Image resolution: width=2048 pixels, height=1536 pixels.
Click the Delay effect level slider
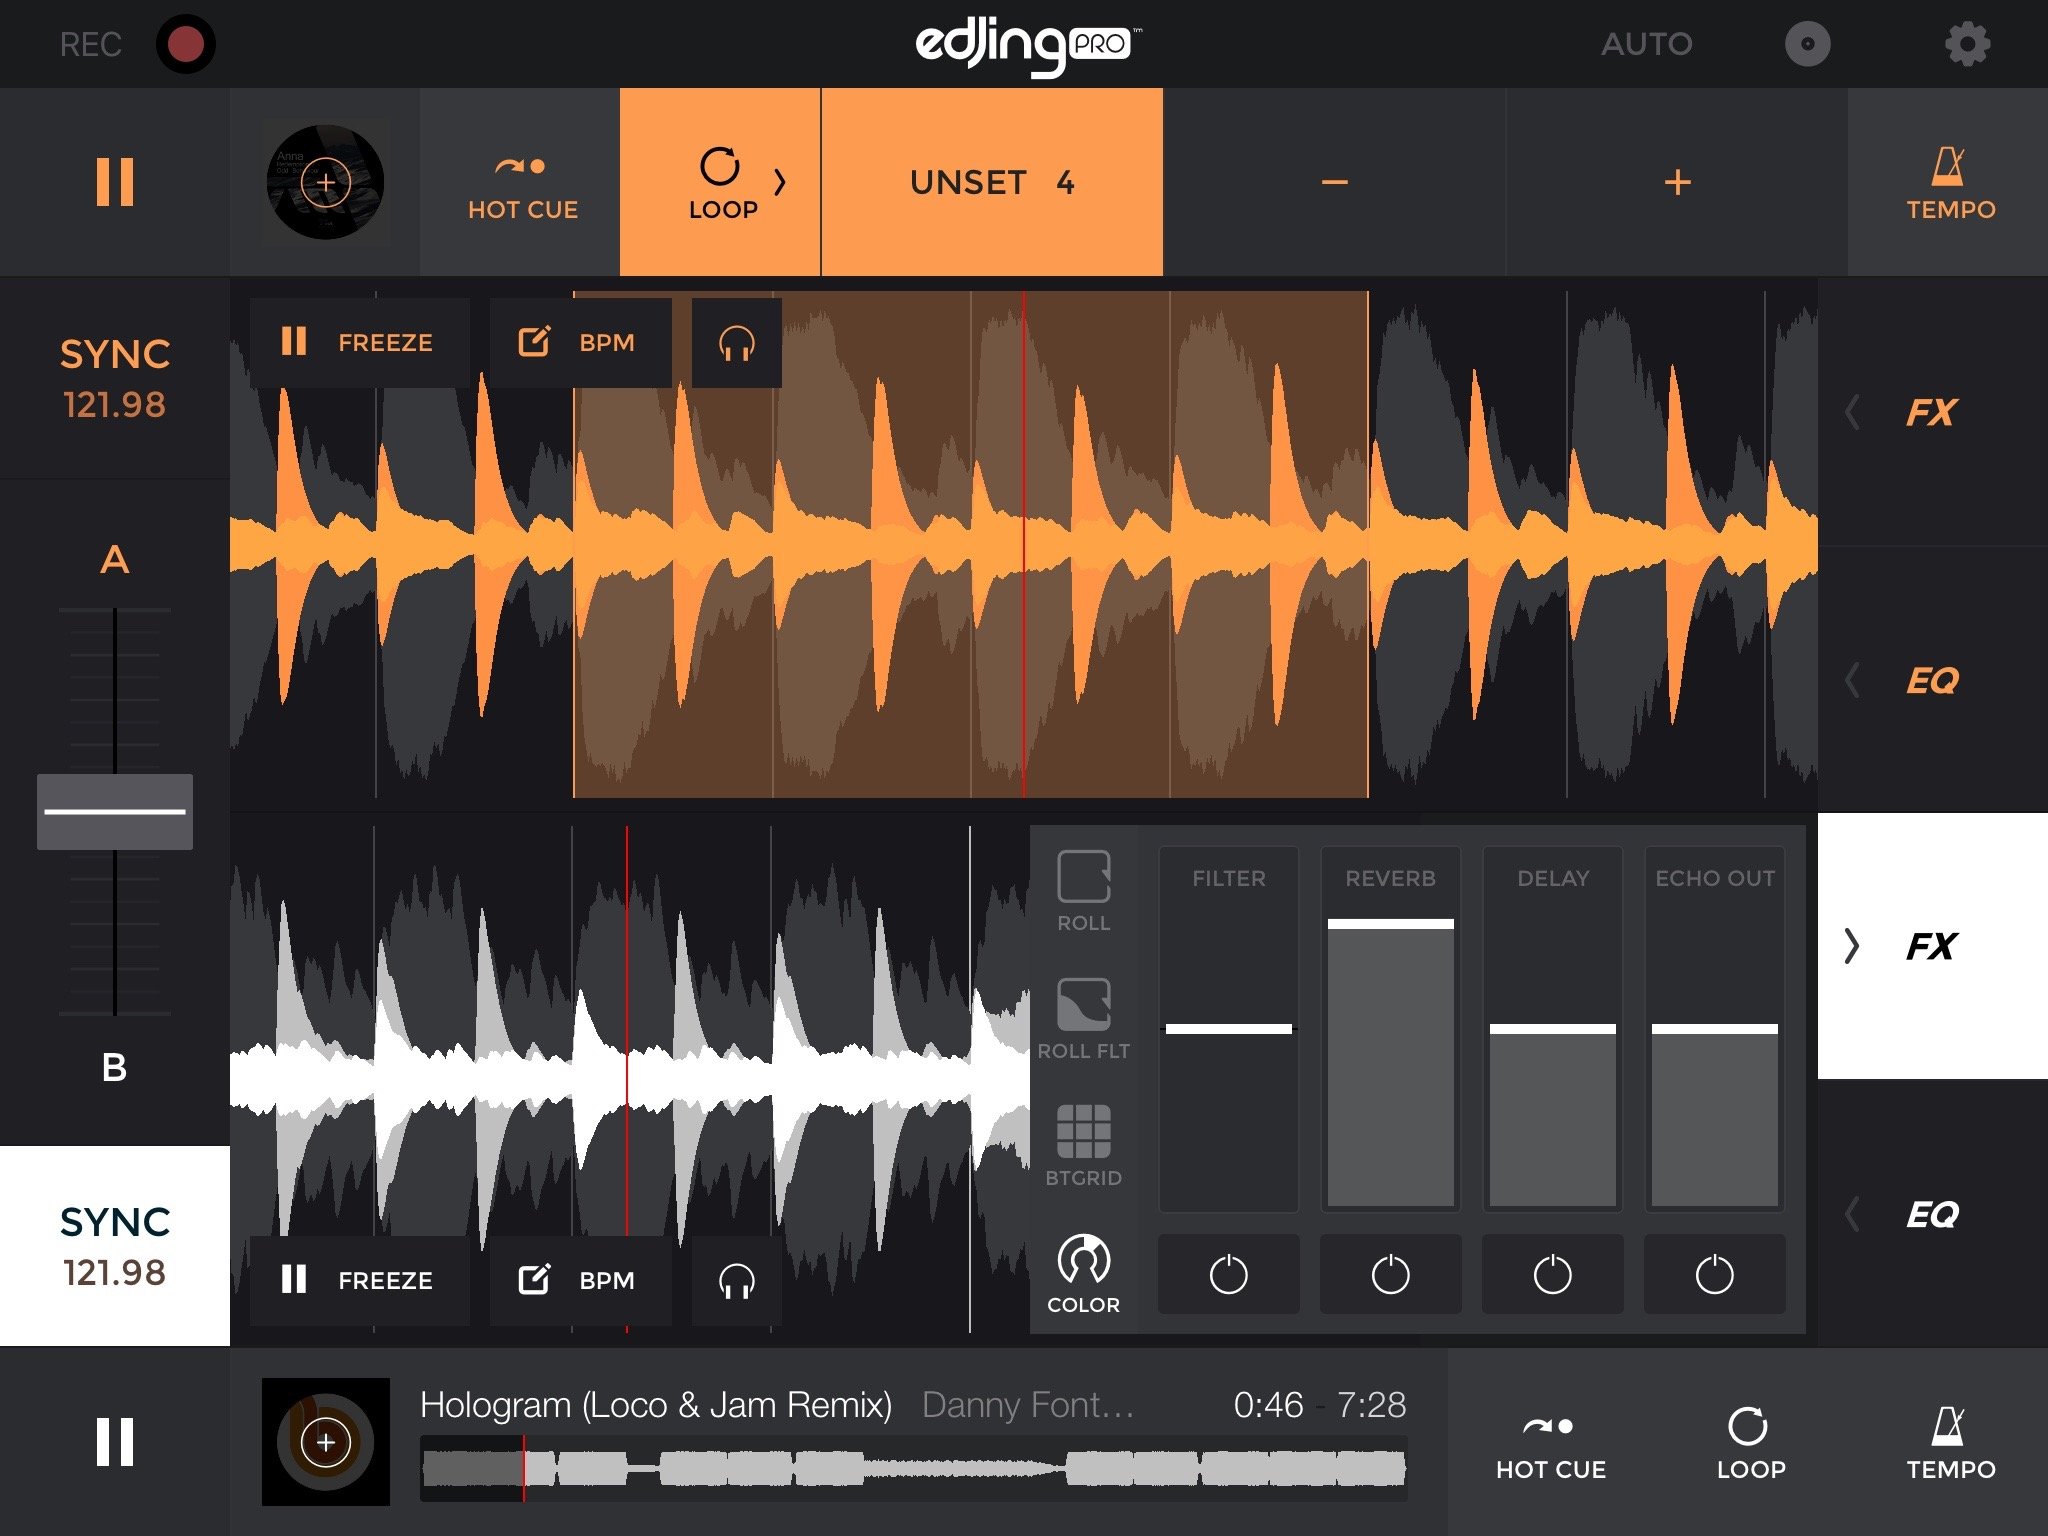1552,1029
